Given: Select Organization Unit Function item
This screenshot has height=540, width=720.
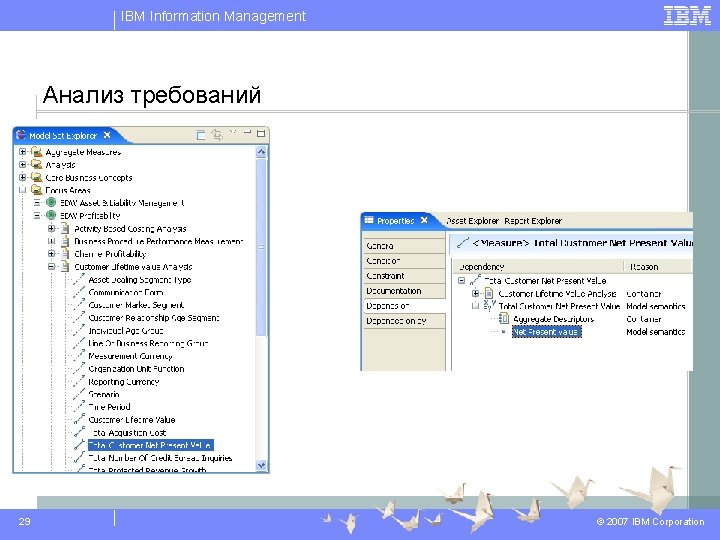Looking at the screenshot, I should click(x=136, y=368).
